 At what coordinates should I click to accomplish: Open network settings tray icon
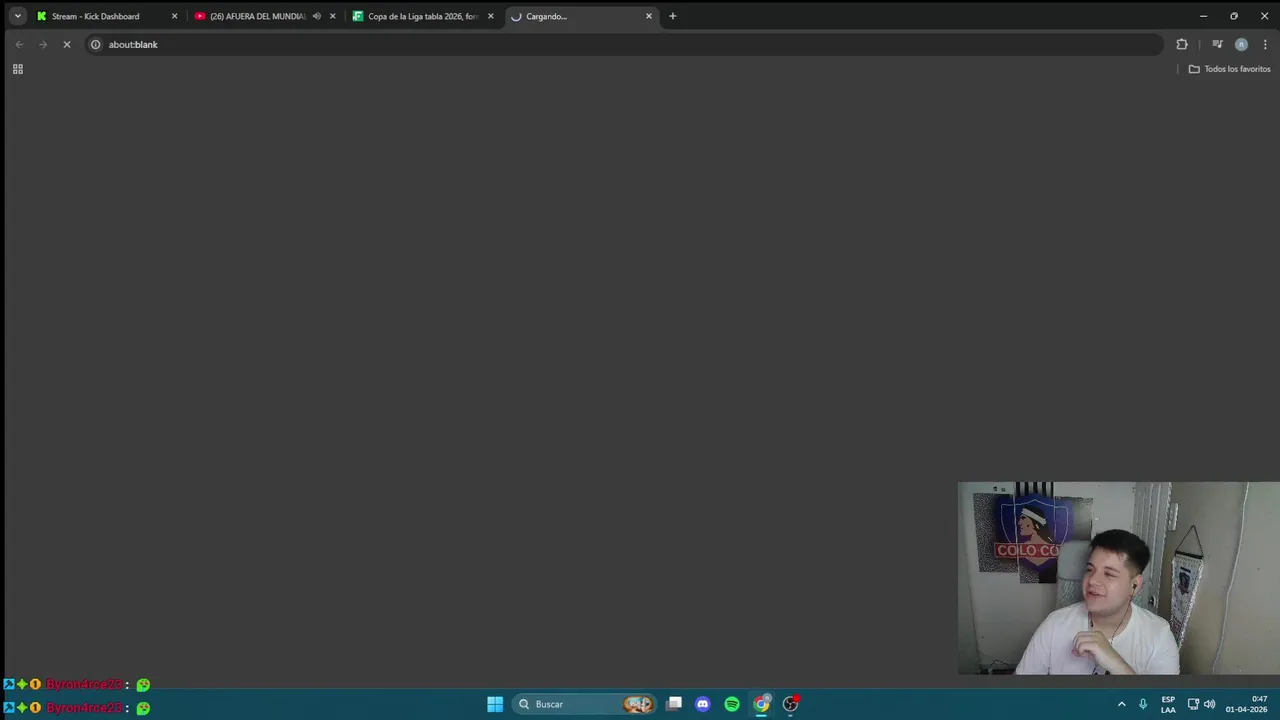(x=1193, y=704)
